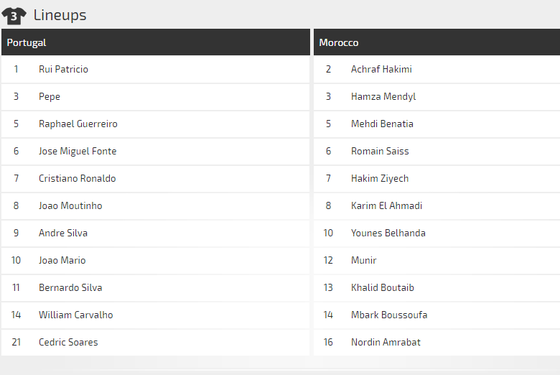Viewport: 560px width, 375px height.
Task: Select Cristiano Ronaldo player name
Action: coord(77,179)
